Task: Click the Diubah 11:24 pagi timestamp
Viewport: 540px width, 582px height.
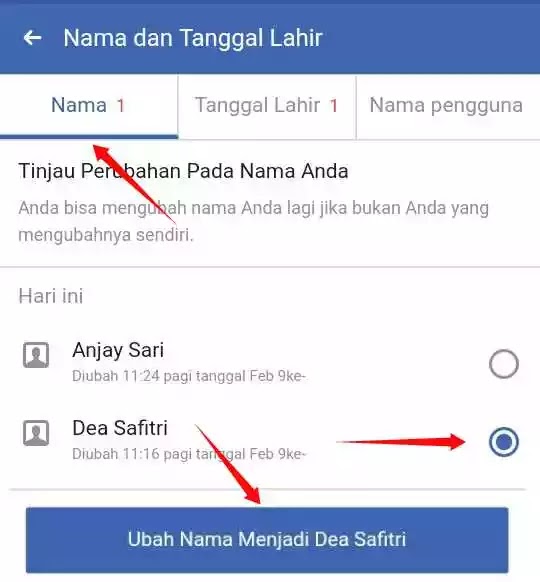Action: (x=189, y=376)
